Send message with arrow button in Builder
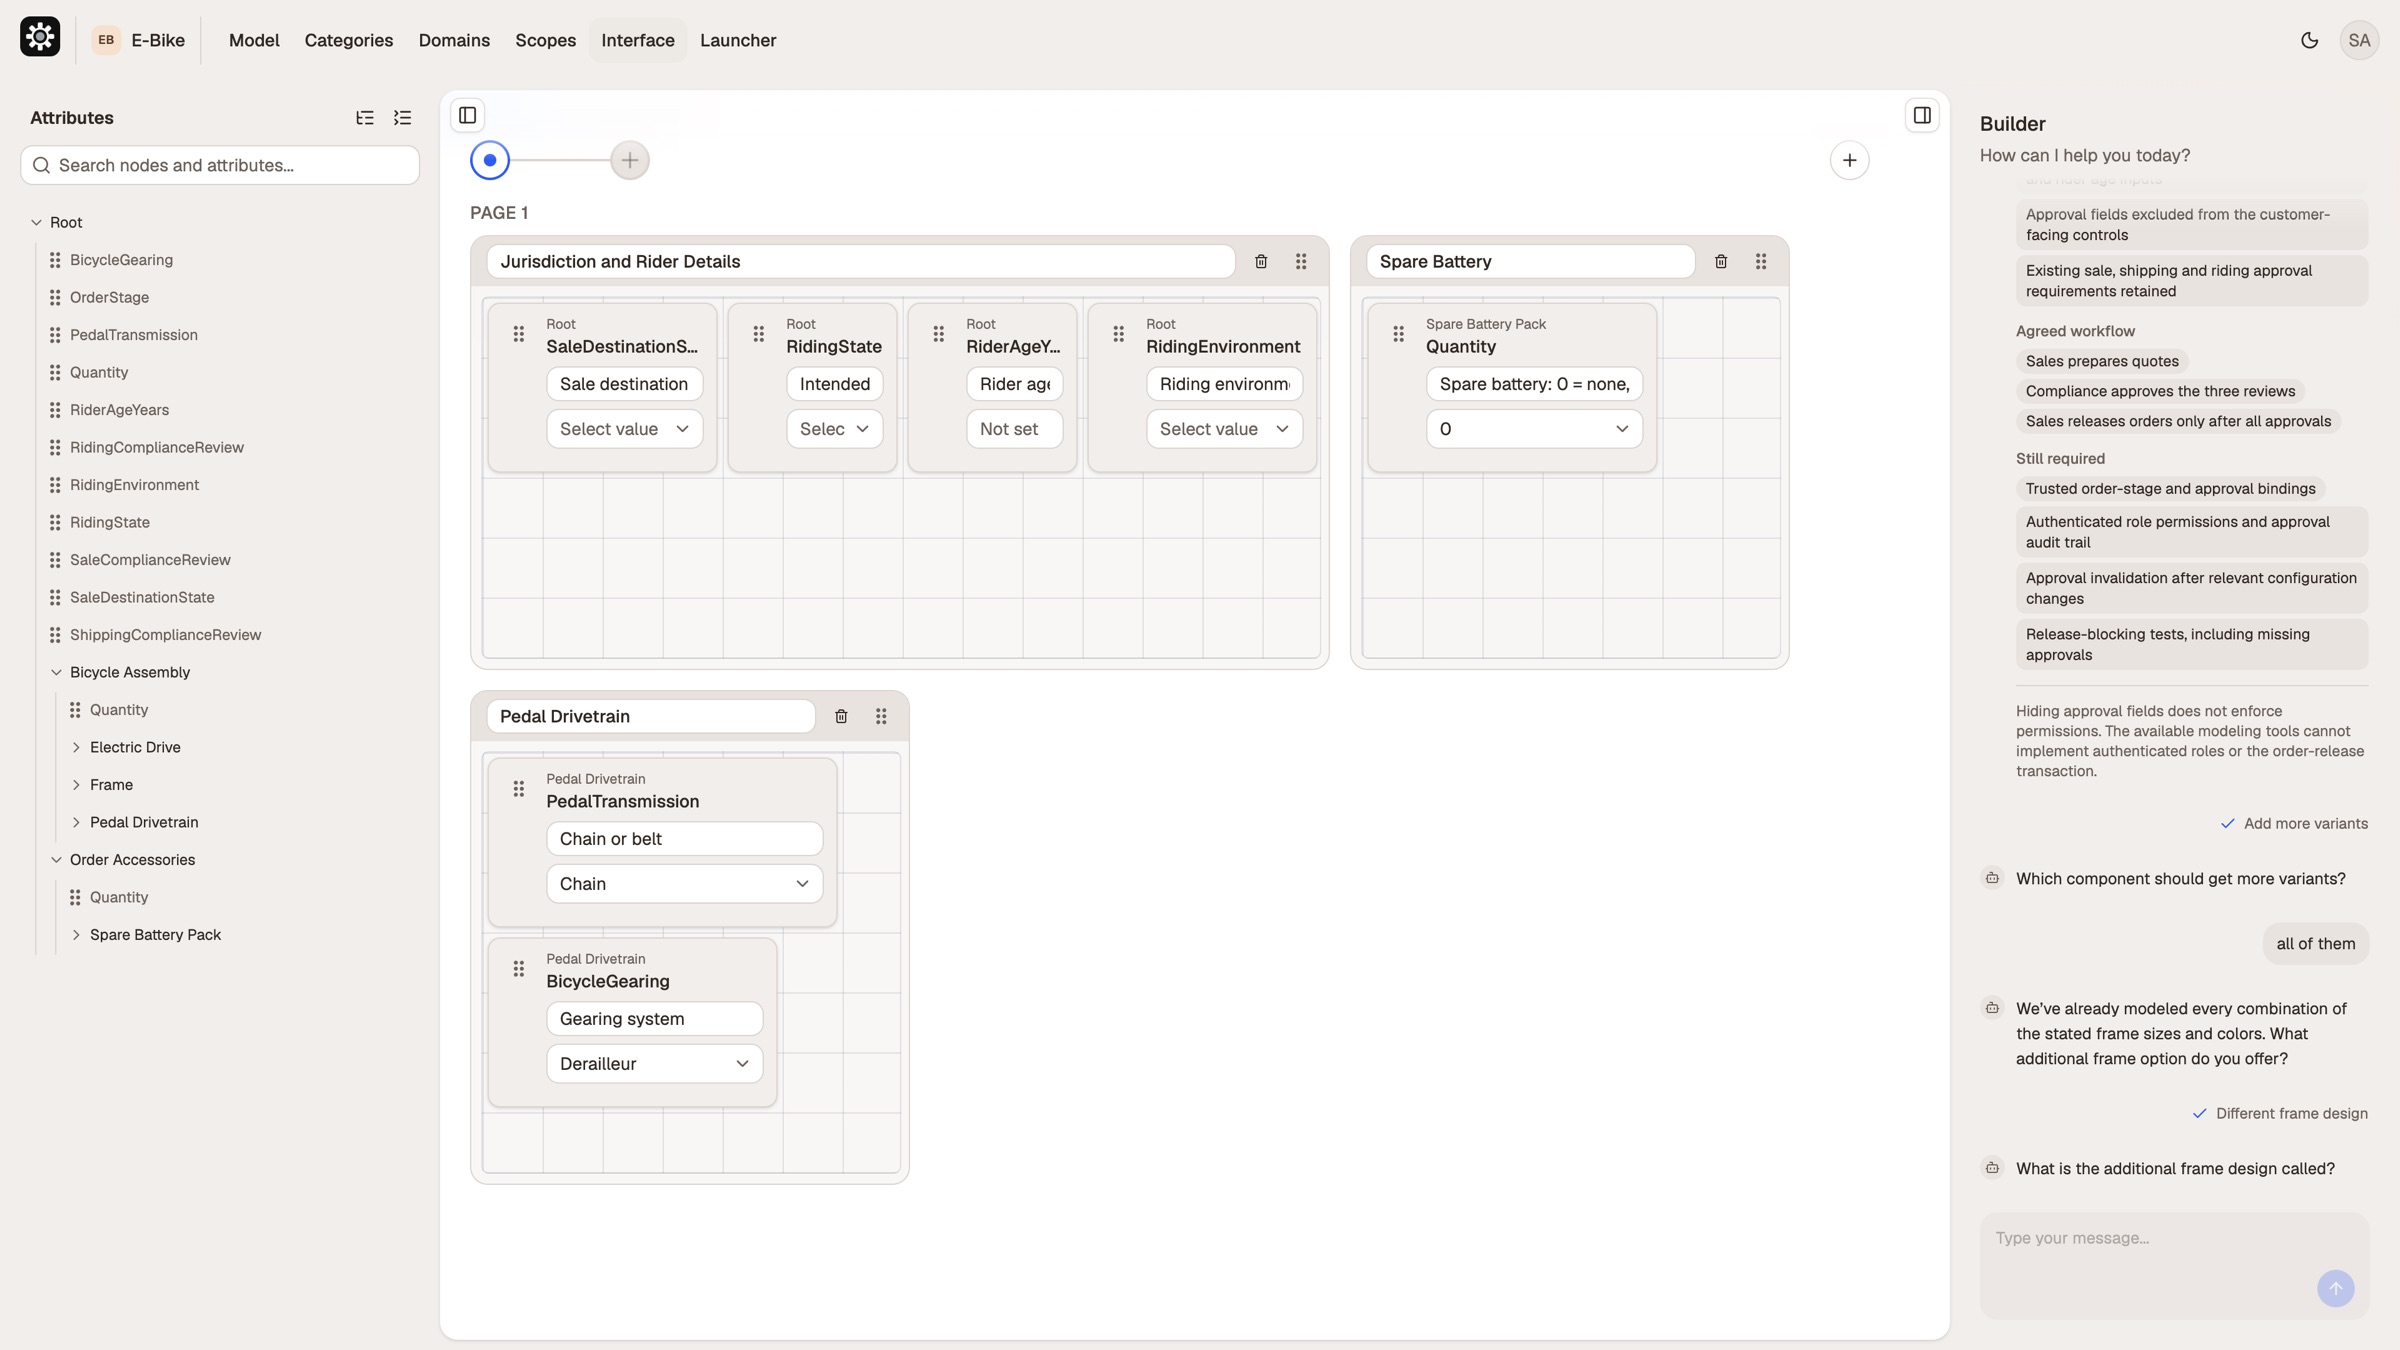Viewport: 2400px width, 1350px height. [x=2335, y=1288]
